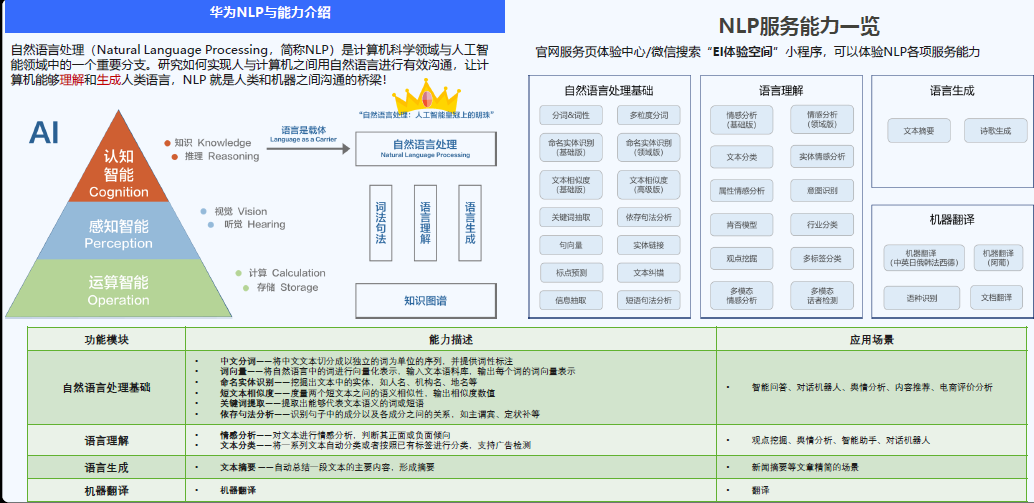Click the 能力描述 table column header
1034x503 pixels.
451,340
